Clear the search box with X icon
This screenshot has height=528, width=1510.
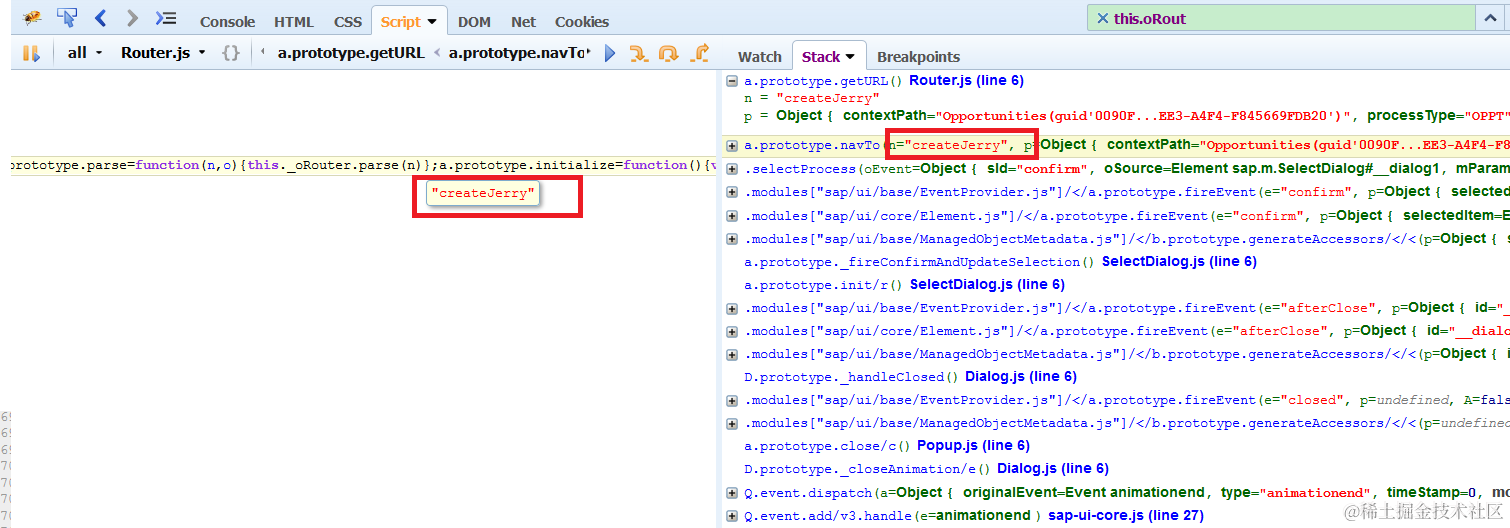pos(1102,18)
